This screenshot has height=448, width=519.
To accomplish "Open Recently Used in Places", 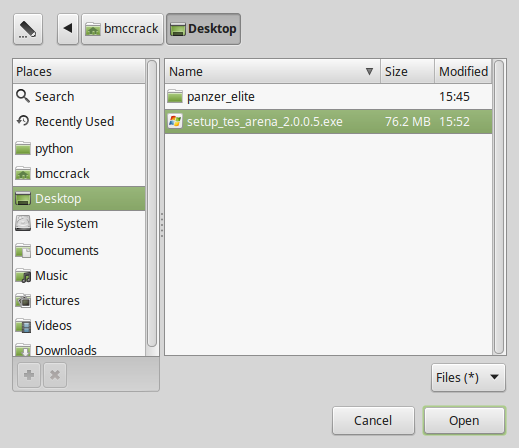I will [79, 121].
